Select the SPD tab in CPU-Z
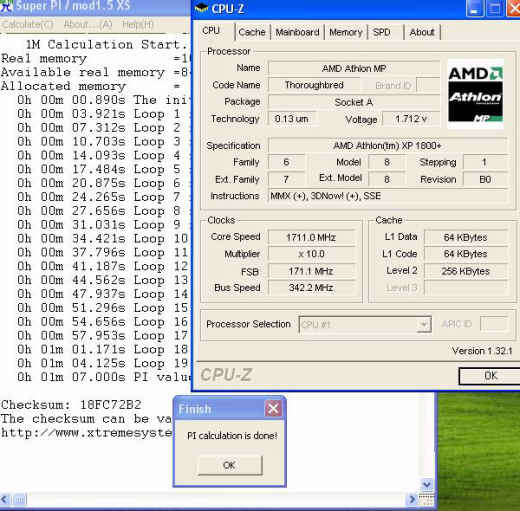This screenshot has width=520, height=511. (382, 32)
